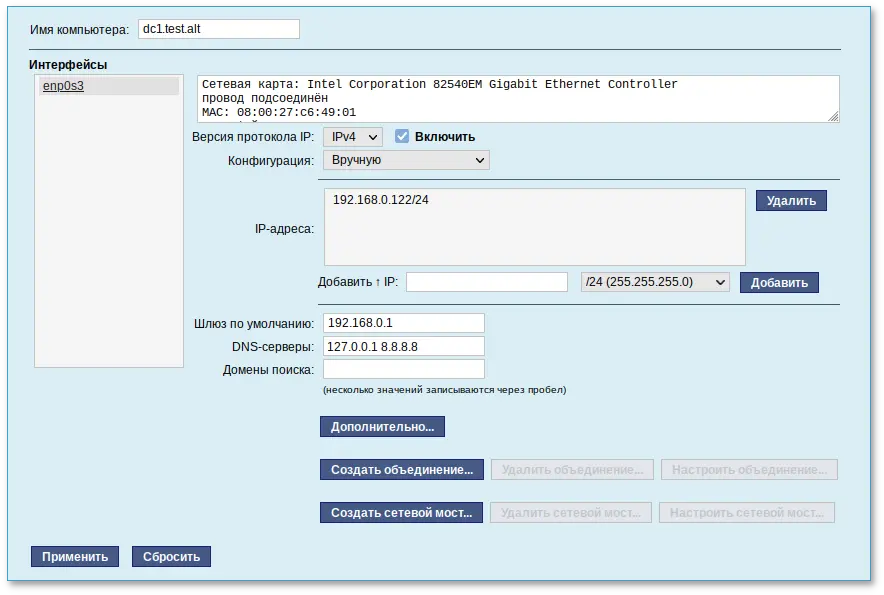Toggle the Включить checkbox

[x=402, y=136]
